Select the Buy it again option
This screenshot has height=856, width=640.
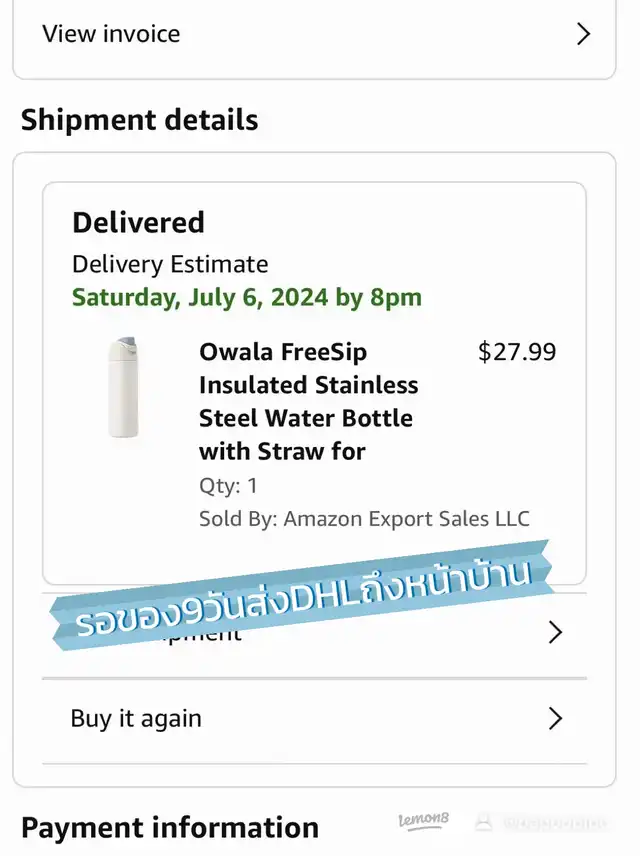[136, 718]
